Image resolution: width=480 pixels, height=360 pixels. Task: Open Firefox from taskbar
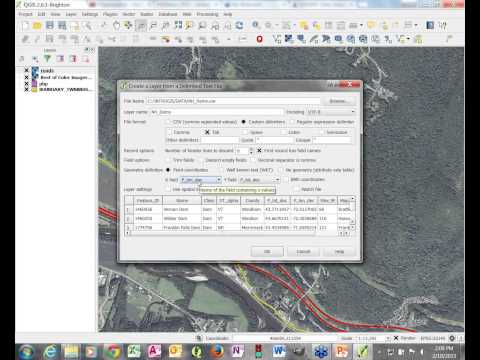click(217, 351)
